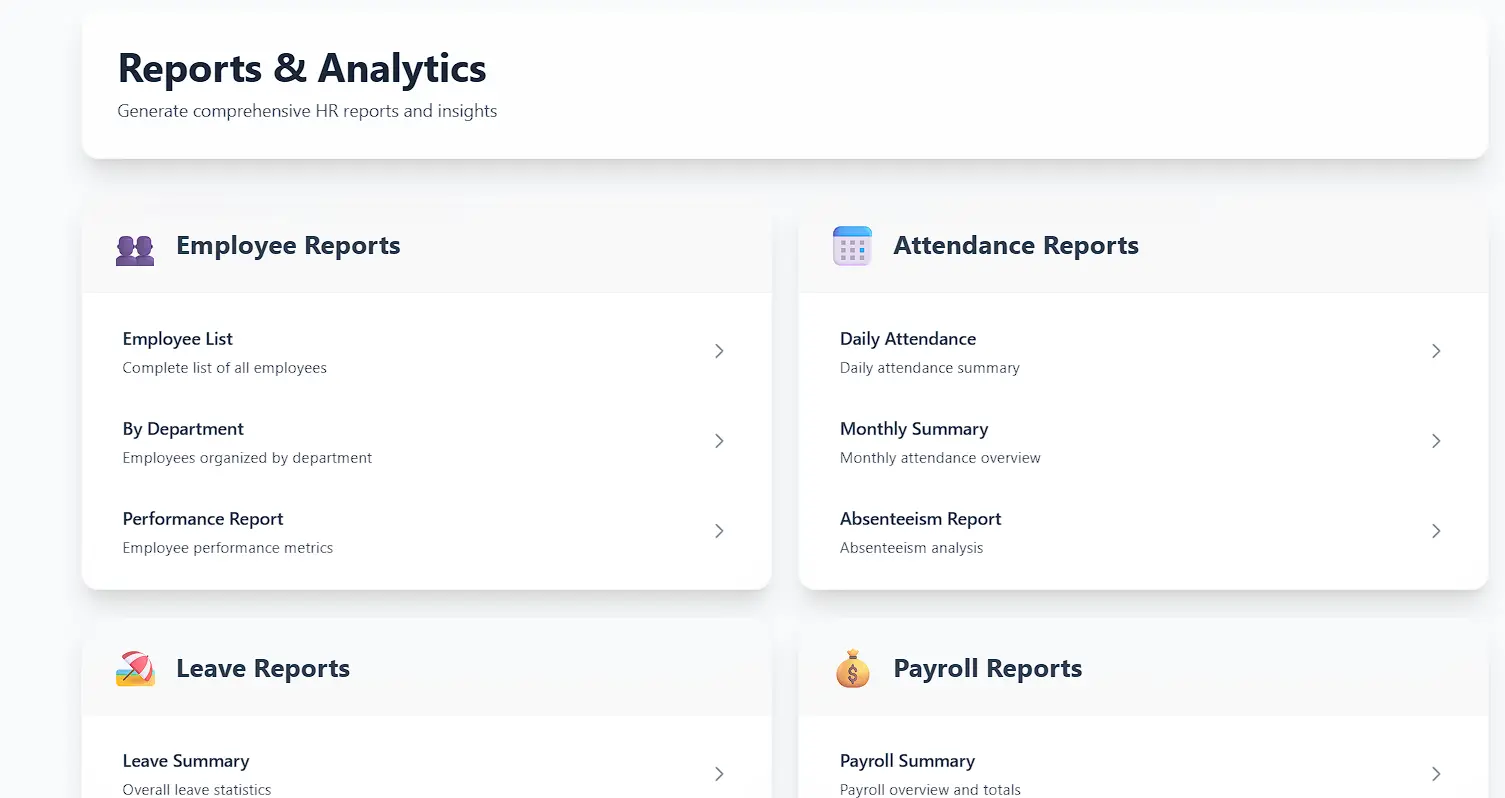Expand the Daily Attendance chevron arrow
Image resolution: width=1505 pixels, height=798 pixels.
(x=1436, y=351)
